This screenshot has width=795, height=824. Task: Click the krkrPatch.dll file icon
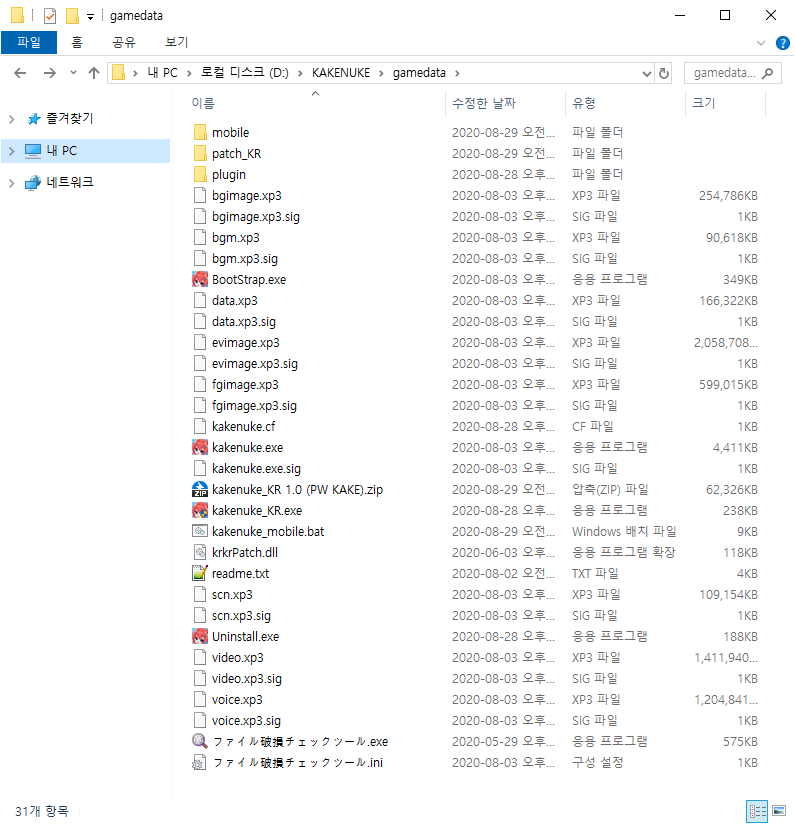click(x=200, y=552)
